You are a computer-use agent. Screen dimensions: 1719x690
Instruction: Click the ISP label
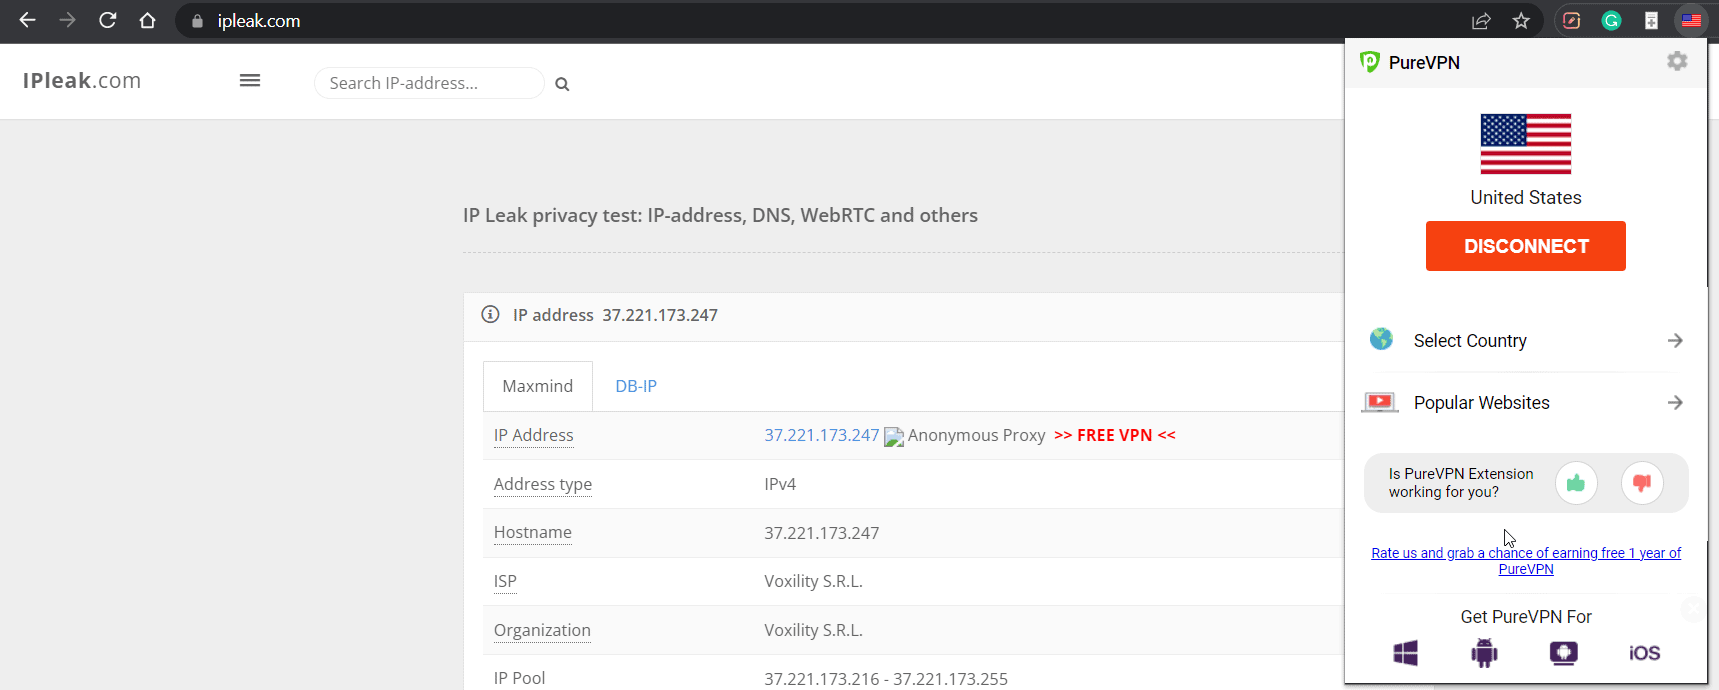click(x=505, y=581)
